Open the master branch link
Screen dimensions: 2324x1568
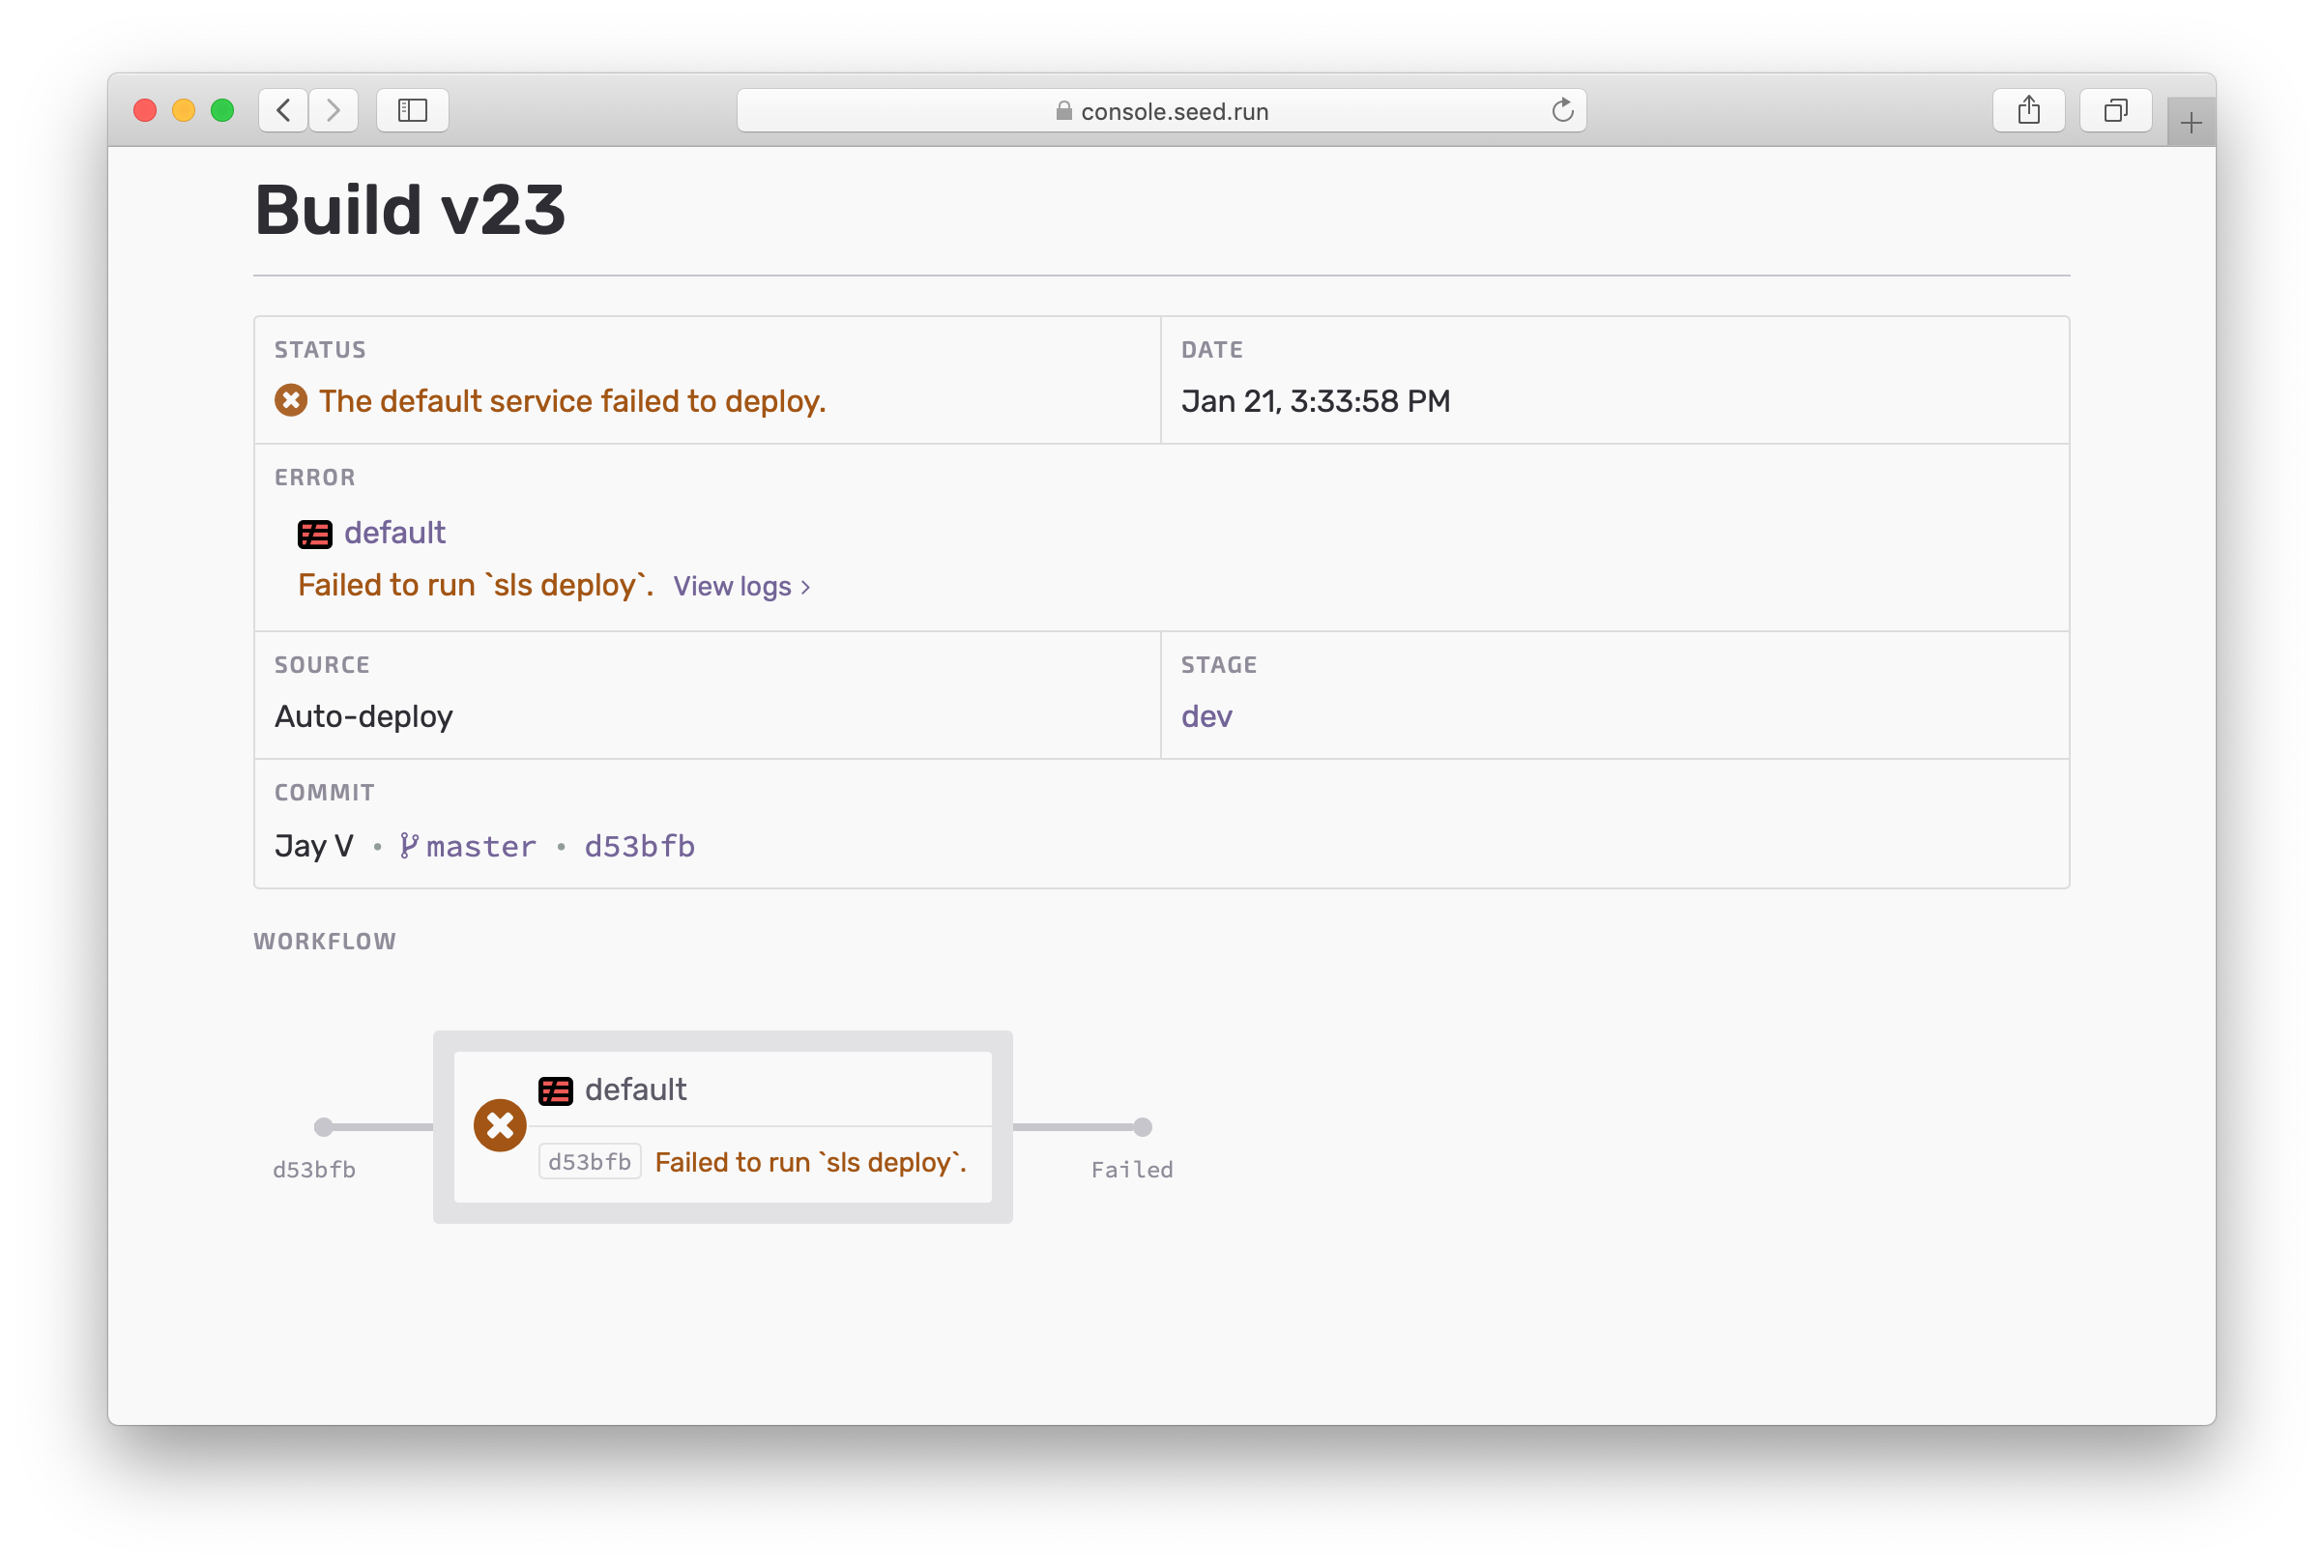[480, 847]
